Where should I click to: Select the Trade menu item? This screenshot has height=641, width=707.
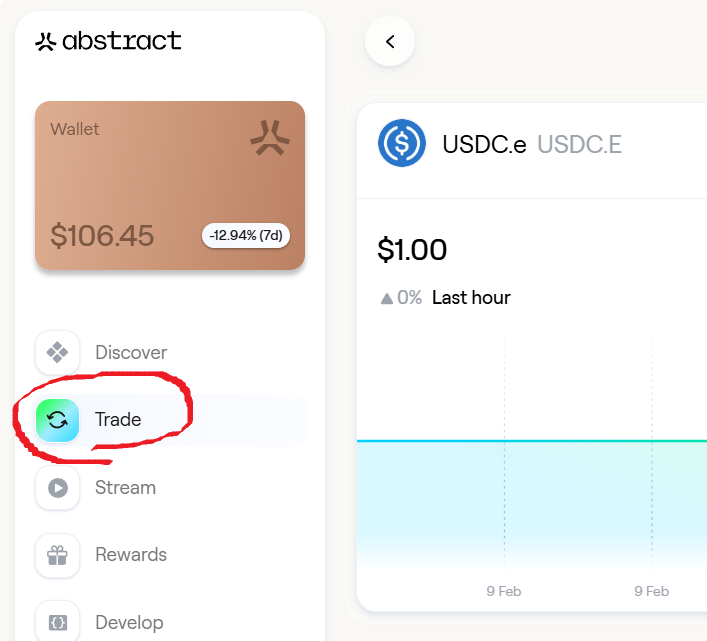(171, 420)
